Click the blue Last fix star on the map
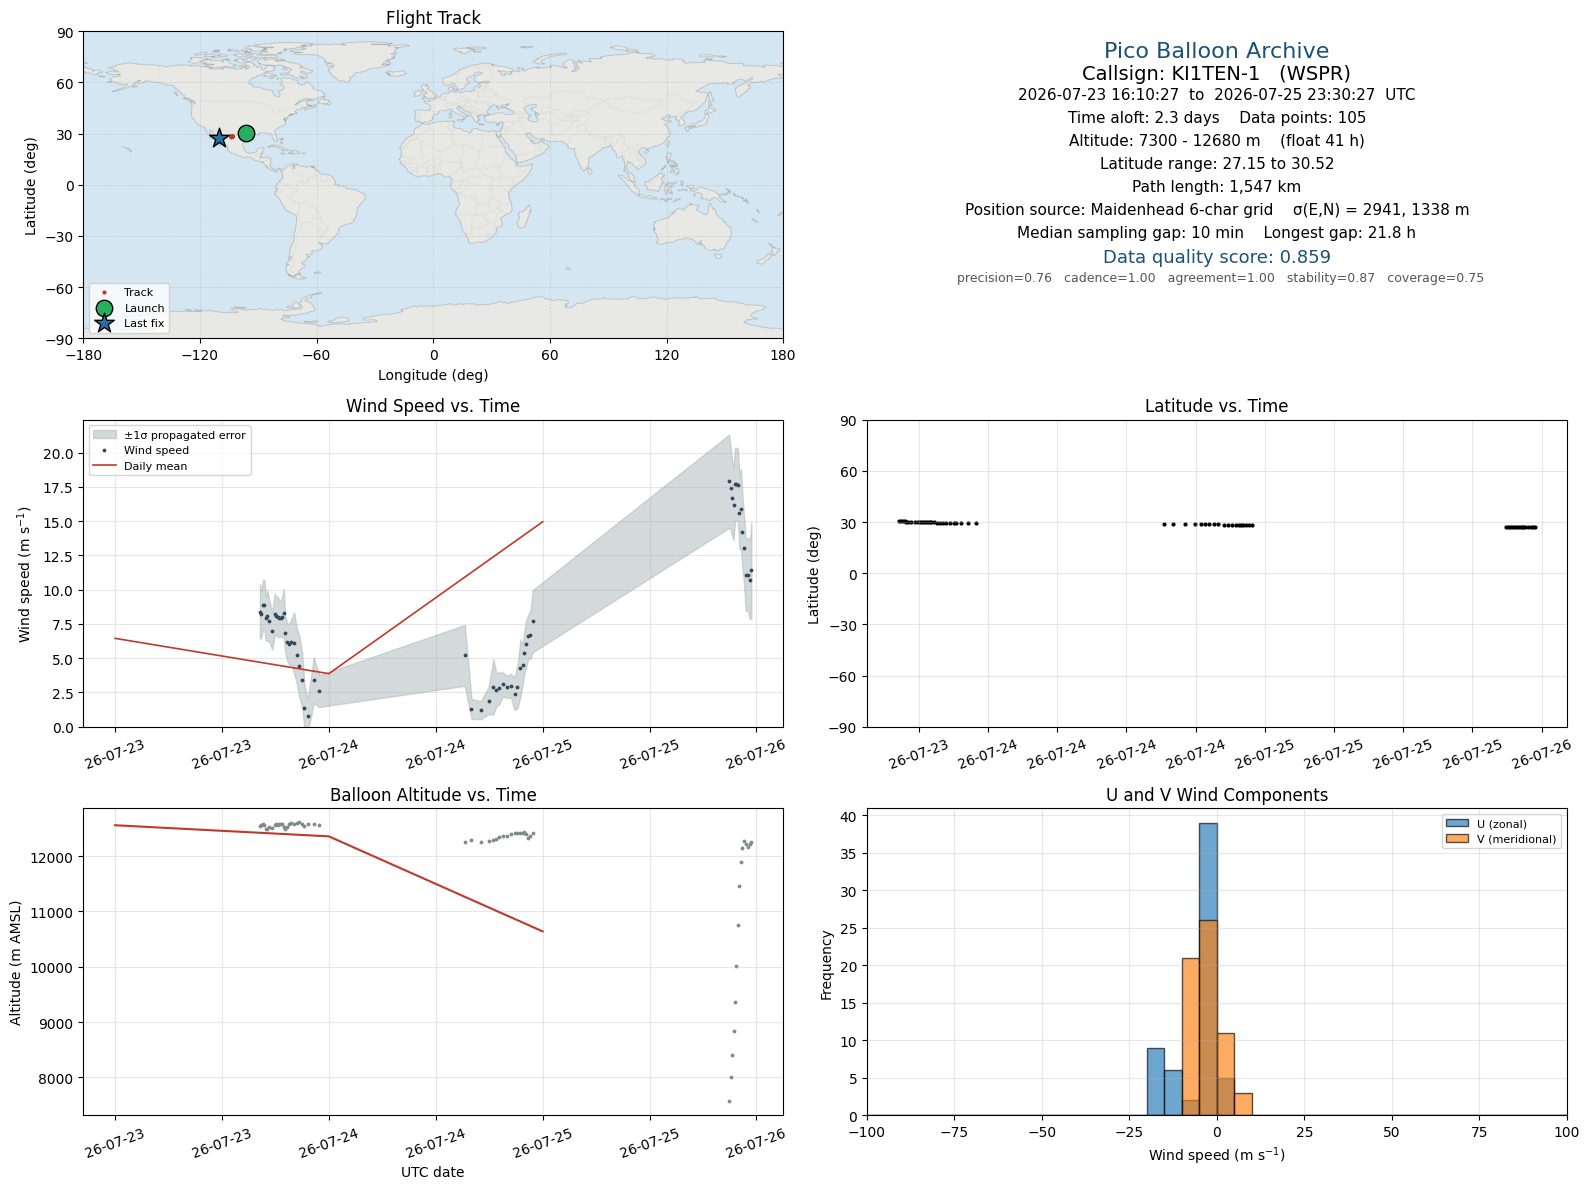Viewport: 1590px width, 1189px height. [219, 138]
